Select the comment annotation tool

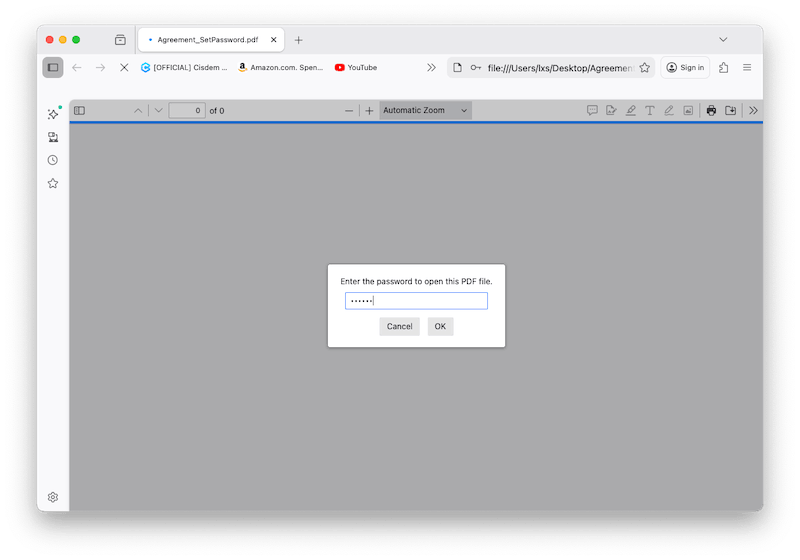coord(592,111)
